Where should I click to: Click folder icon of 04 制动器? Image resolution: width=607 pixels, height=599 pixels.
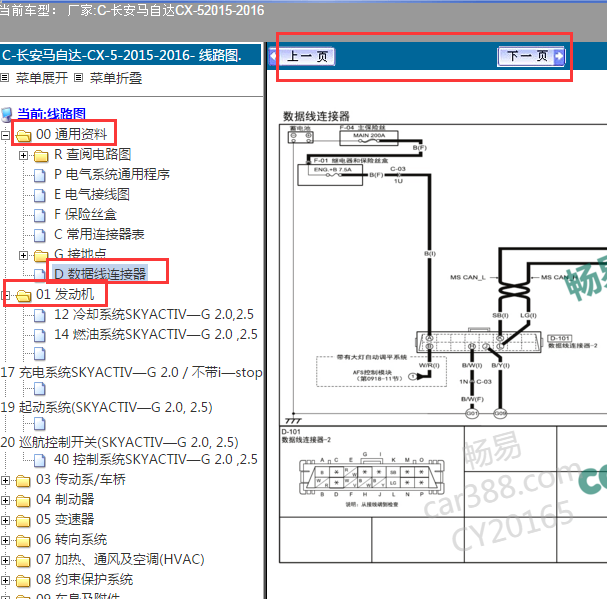click(x=23, y=501)
